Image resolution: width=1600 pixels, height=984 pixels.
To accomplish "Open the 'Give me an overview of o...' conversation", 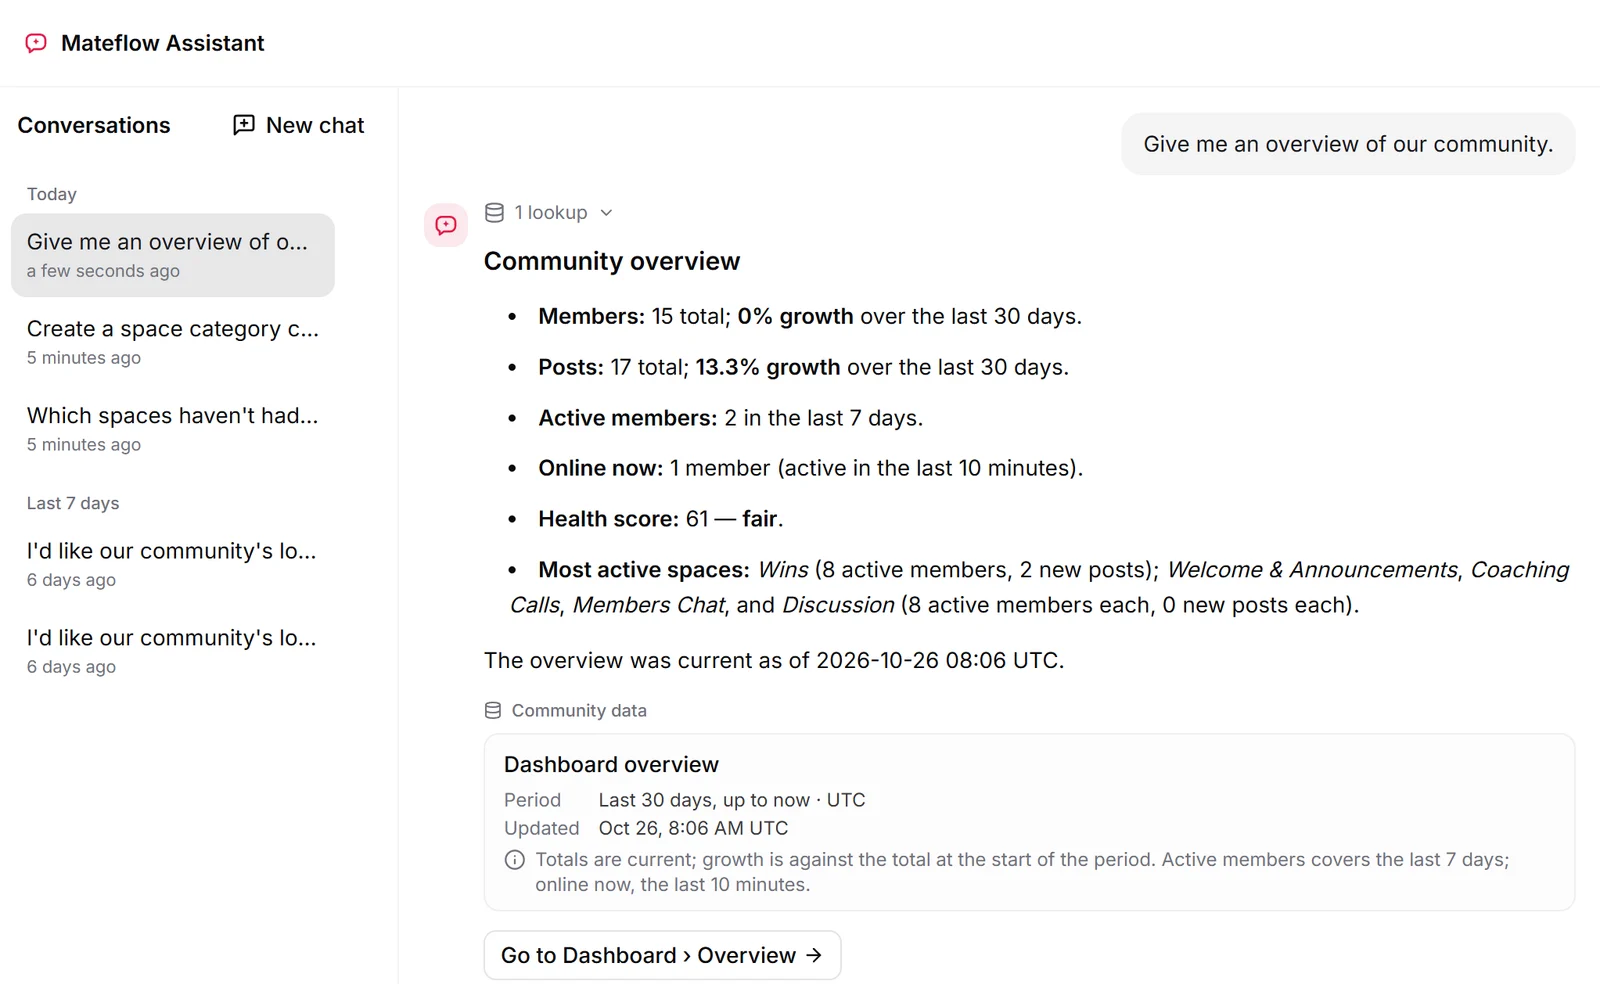I will click(173, 255).
